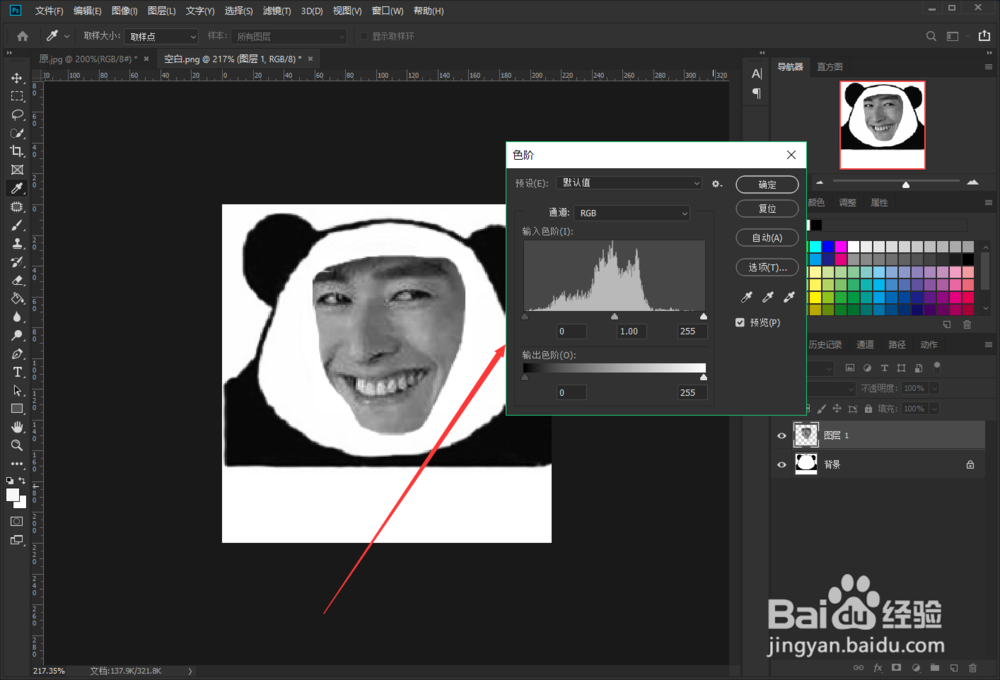Select the Paint Bucket tool
Viewport: 1000px width, 680px height.
point(17,299)
